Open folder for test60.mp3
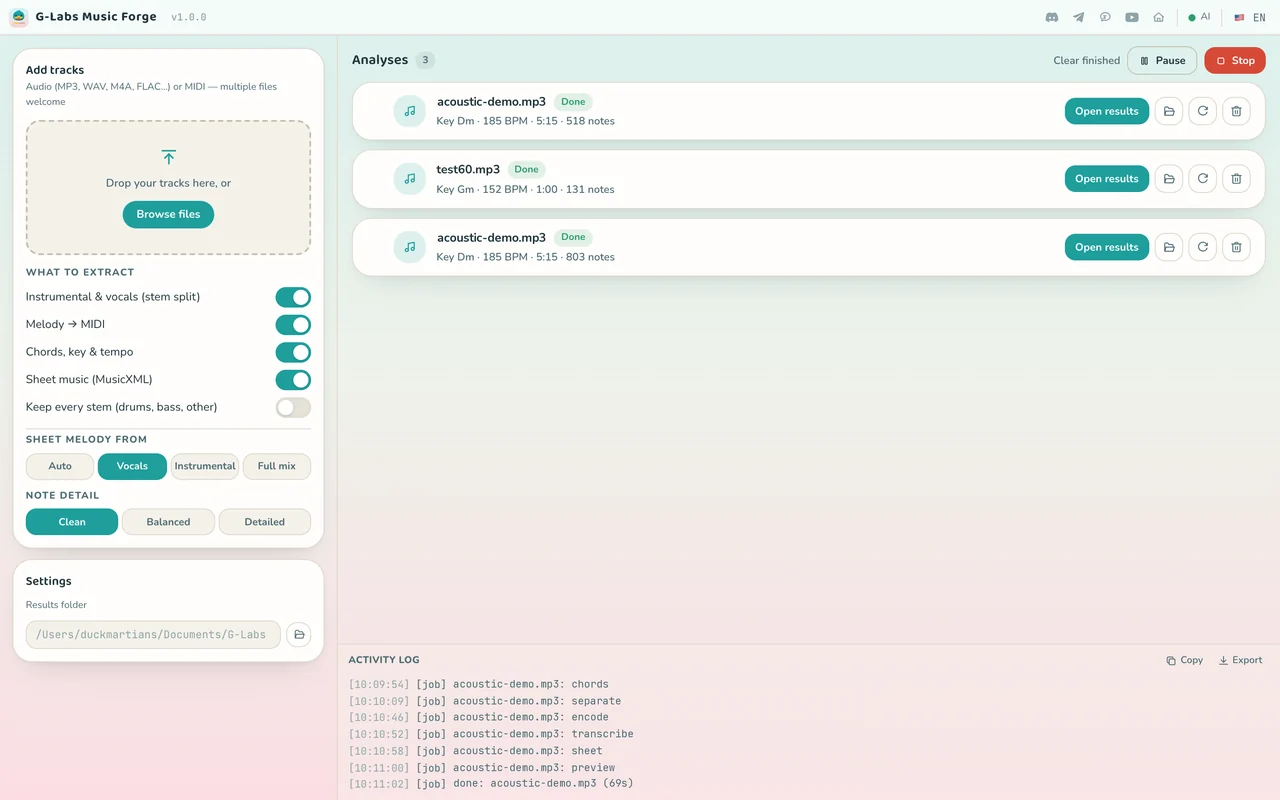 point(1169,179)
